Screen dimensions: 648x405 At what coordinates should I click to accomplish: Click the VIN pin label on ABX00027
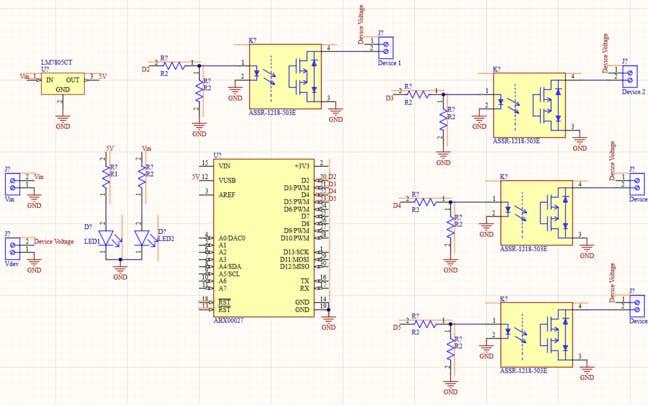[x=224, y=166]
